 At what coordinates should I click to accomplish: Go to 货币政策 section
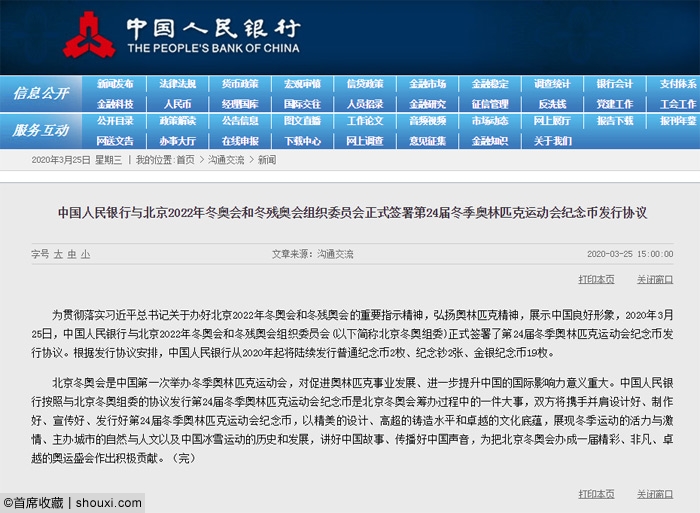coord(240,83)
